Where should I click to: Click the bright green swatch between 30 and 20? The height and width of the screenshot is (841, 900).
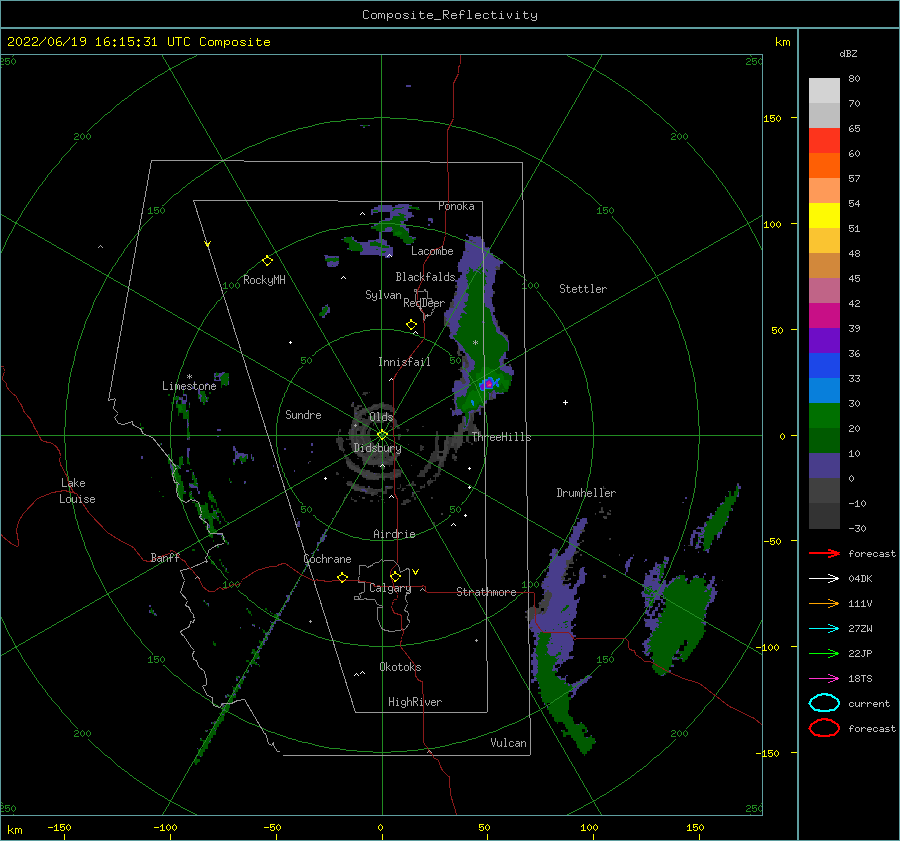point(824,415)
